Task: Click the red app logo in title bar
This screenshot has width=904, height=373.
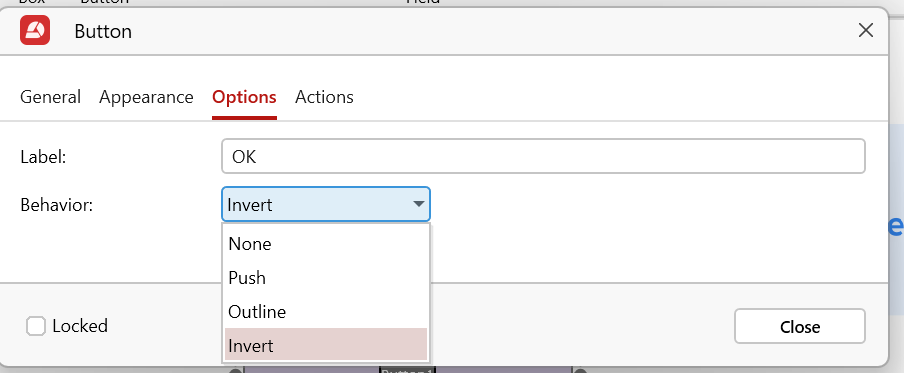Action: pyautogui.click(x=35, y=30)
